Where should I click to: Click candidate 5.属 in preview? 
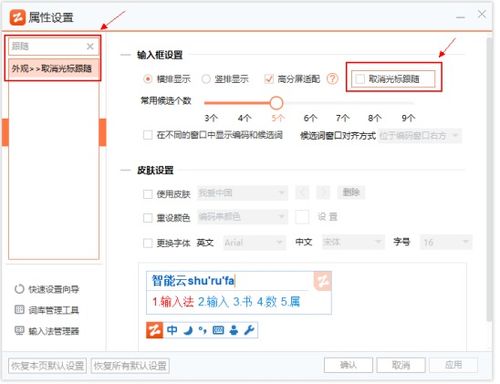click(290, 302)
